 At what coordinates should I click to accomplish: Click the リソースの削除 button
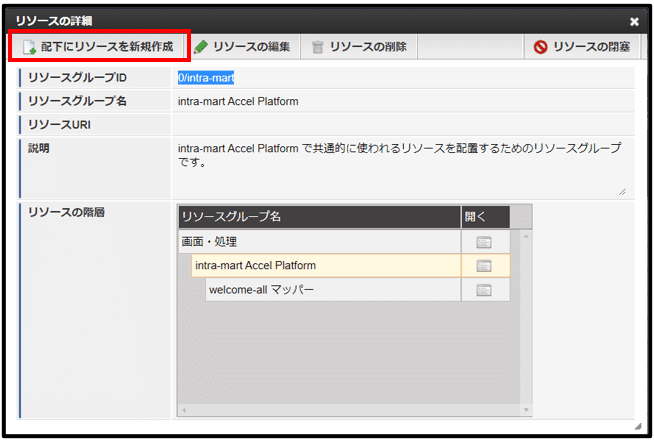point(359,46)
